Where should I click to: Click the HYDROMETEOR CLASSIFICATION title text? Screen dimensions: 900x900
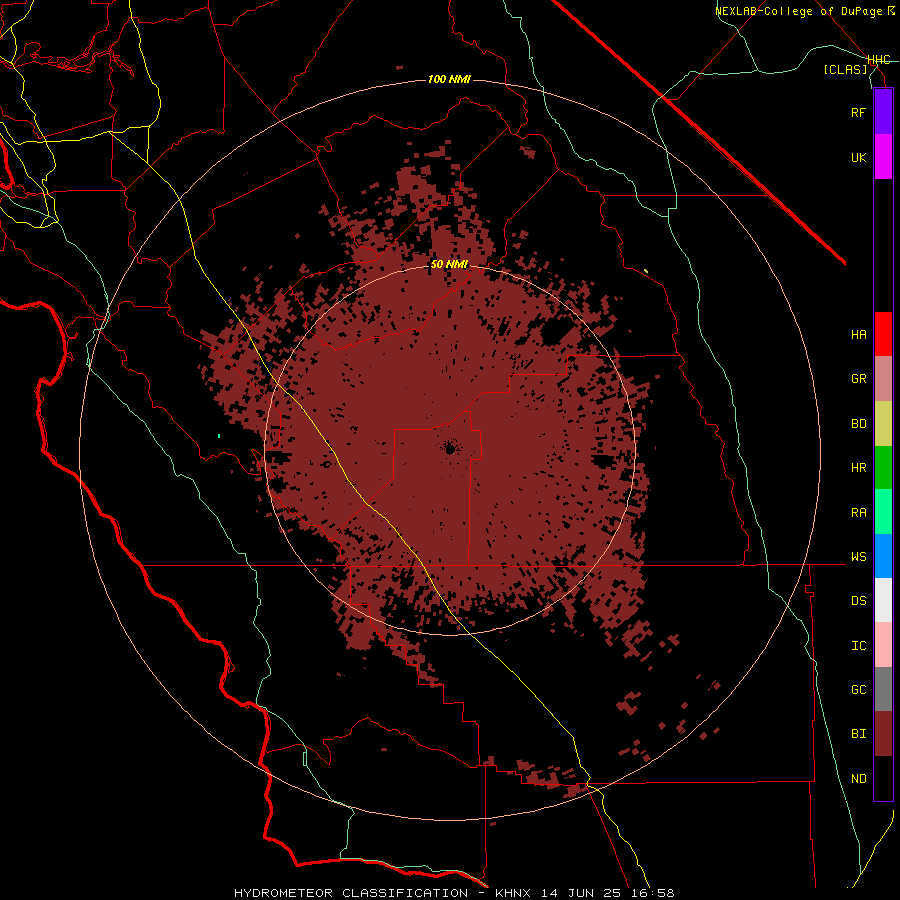click(x=351, y=893)
